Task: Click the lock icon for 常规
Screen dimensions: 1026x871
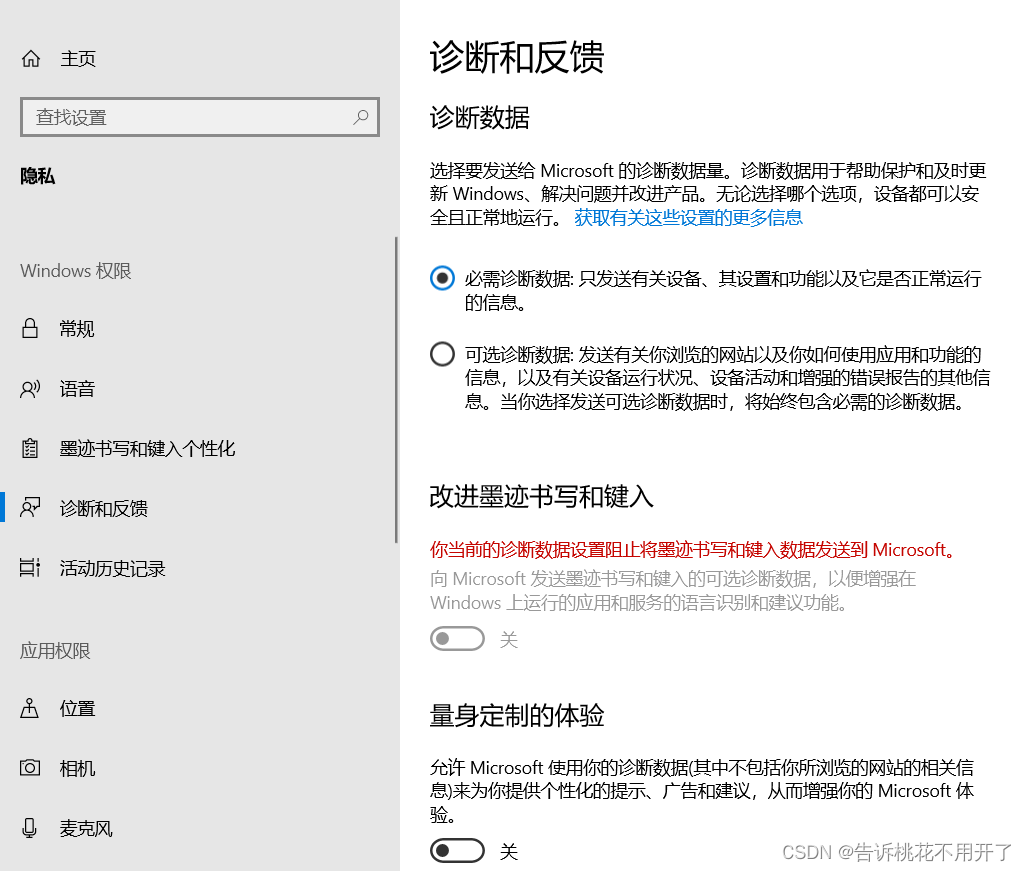Action: [x=29, y=328]
